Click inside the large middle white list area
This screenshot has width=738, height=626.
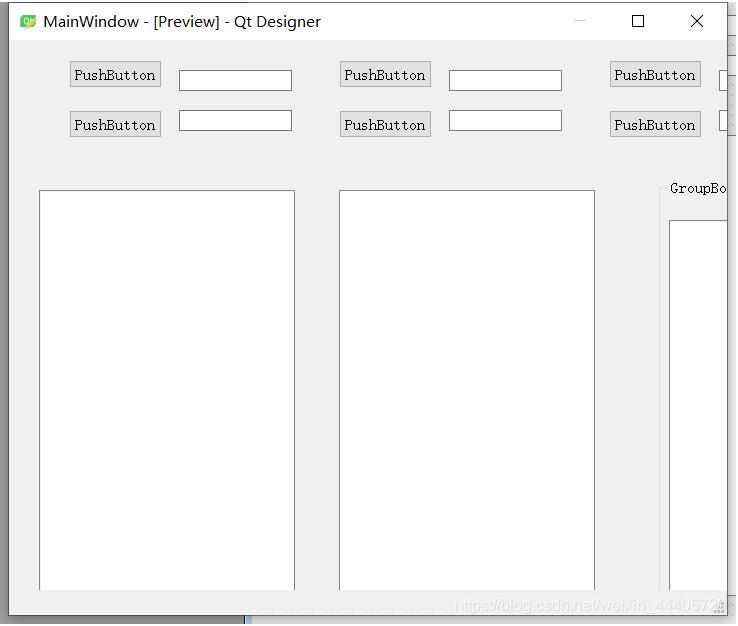pos(467,390)
